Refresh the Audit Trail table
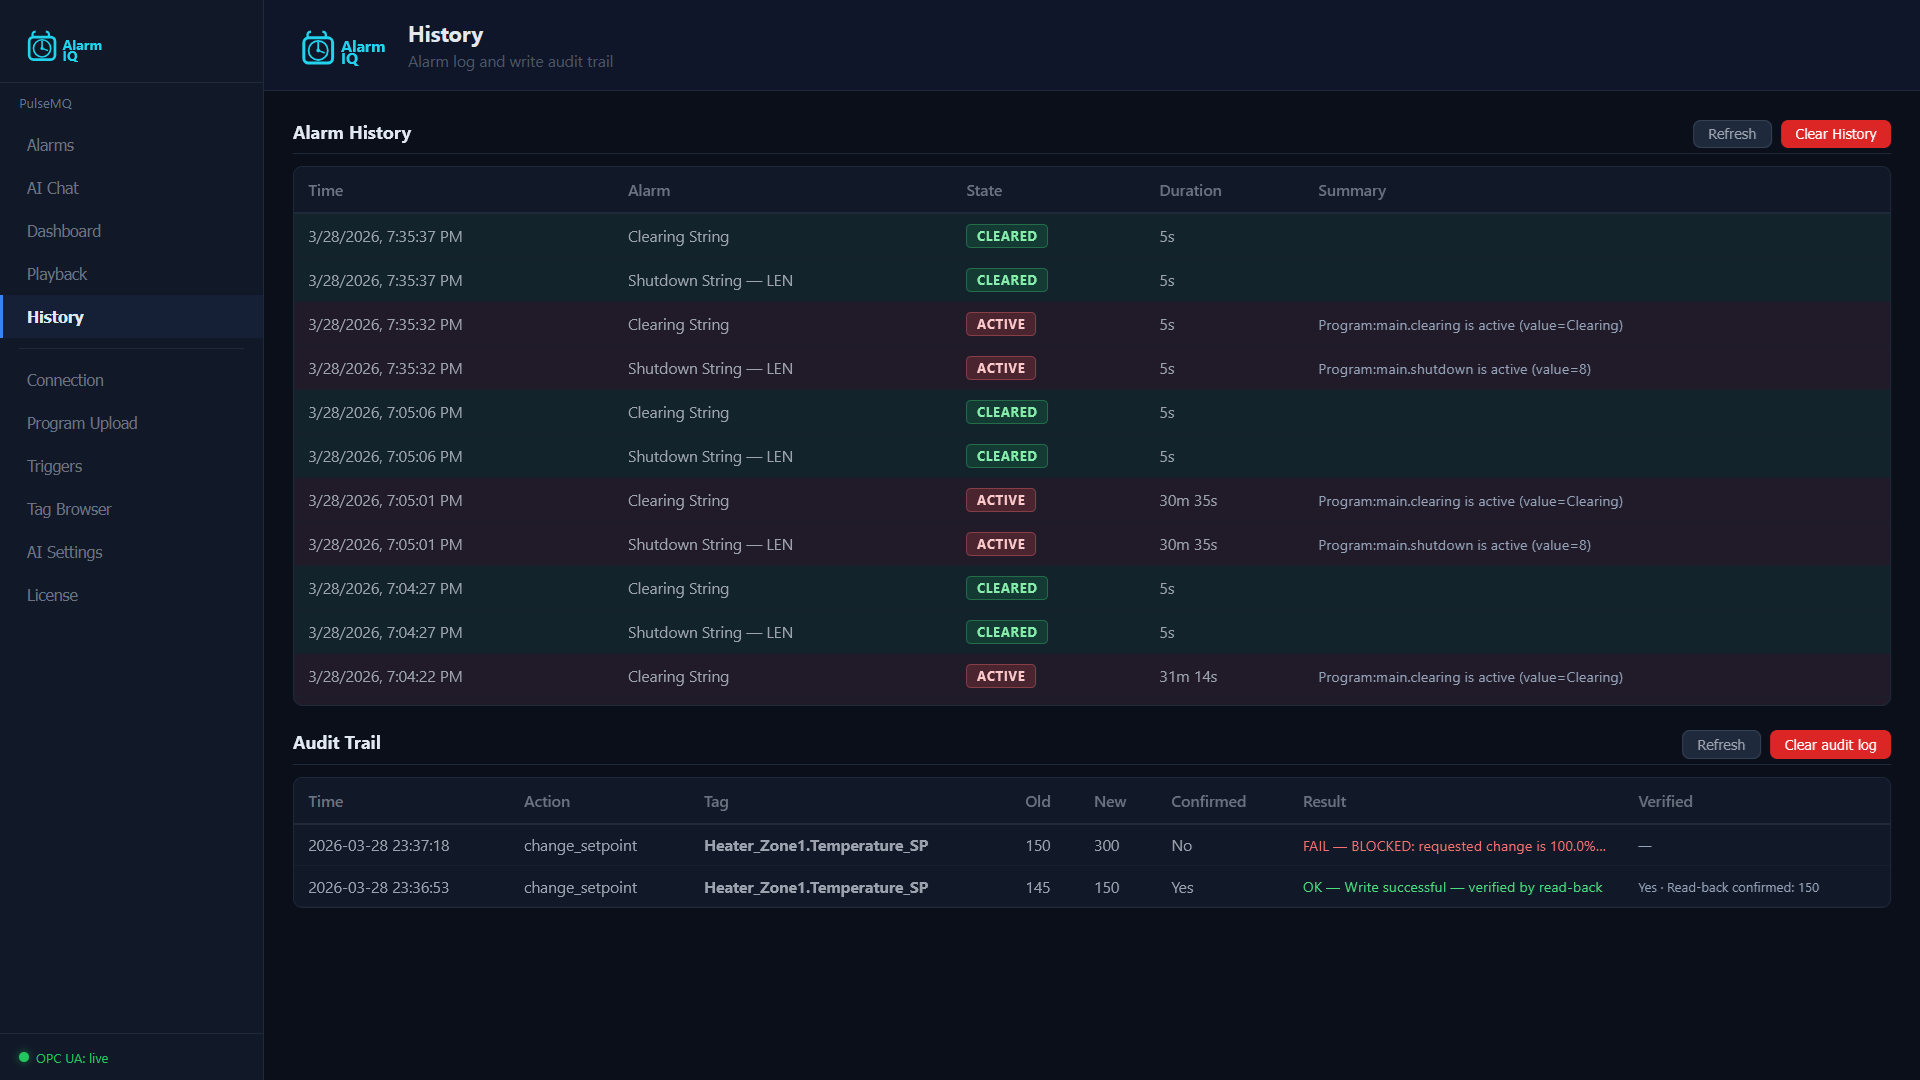The image size is (1920, 1080). point(1720,744)
